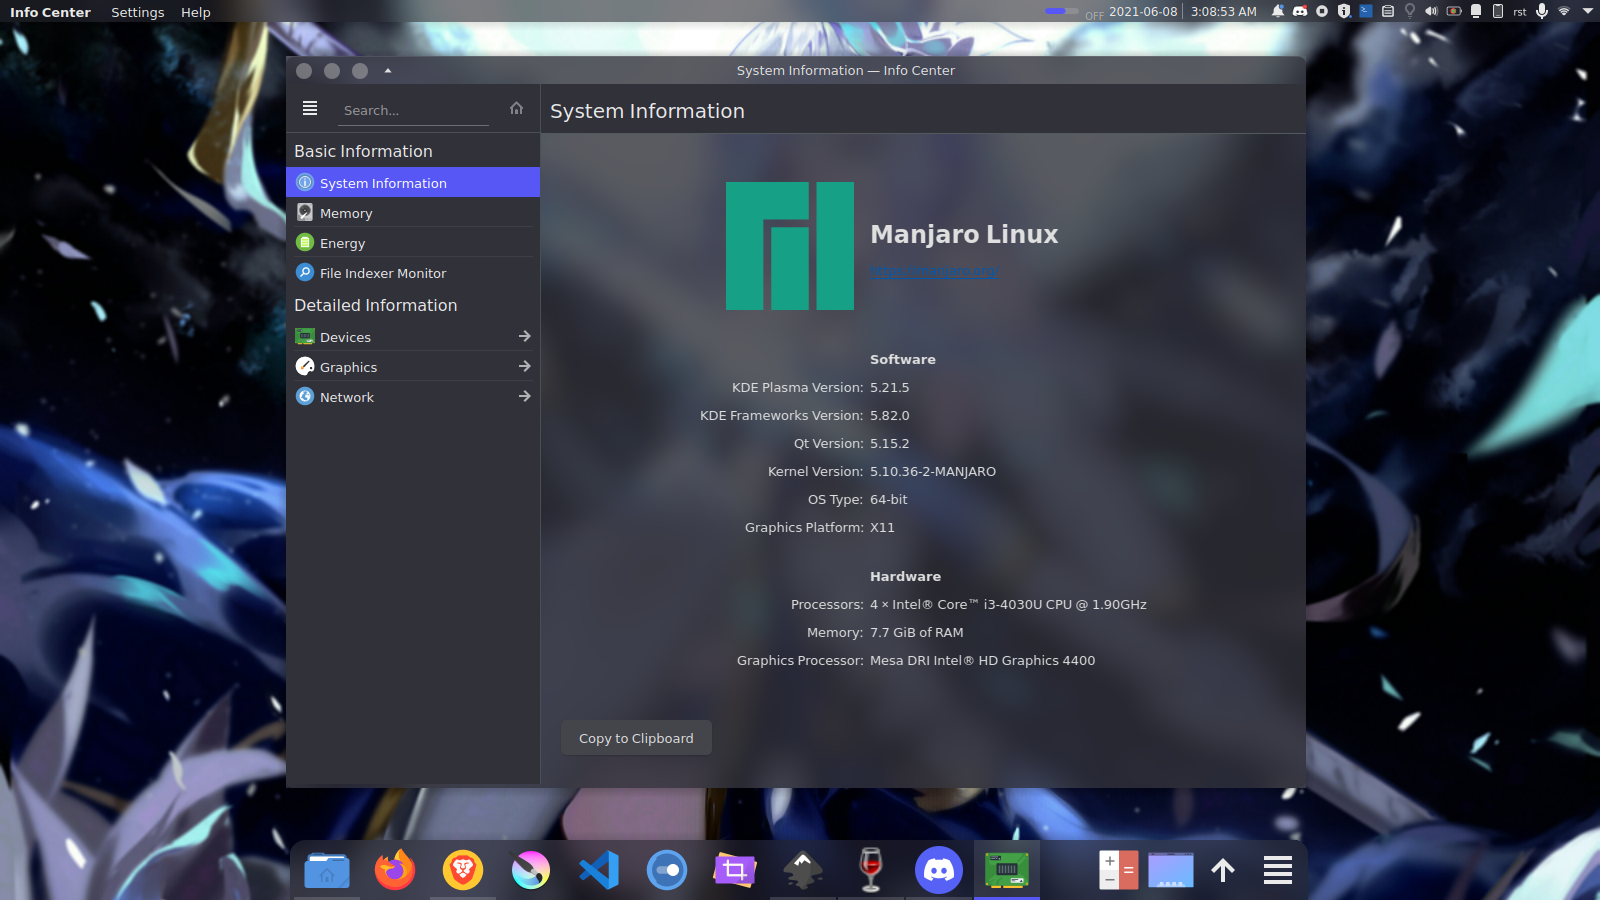Open the Manjaro website link
The width and height of the screenshot is (1600, 900).
[934, 271]
